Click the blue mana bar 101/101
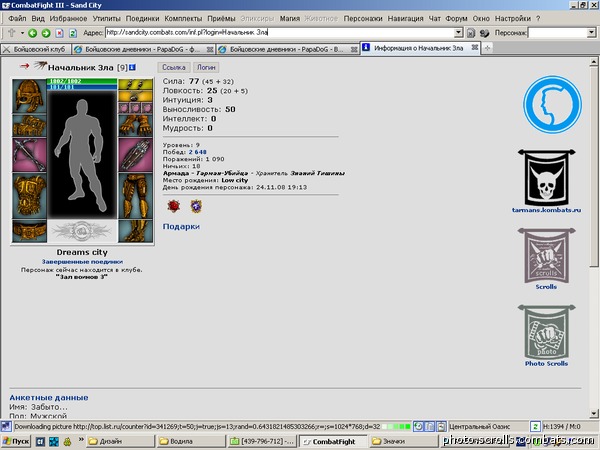The height and width of the screenshot is (450, 600). pos(82,87)
